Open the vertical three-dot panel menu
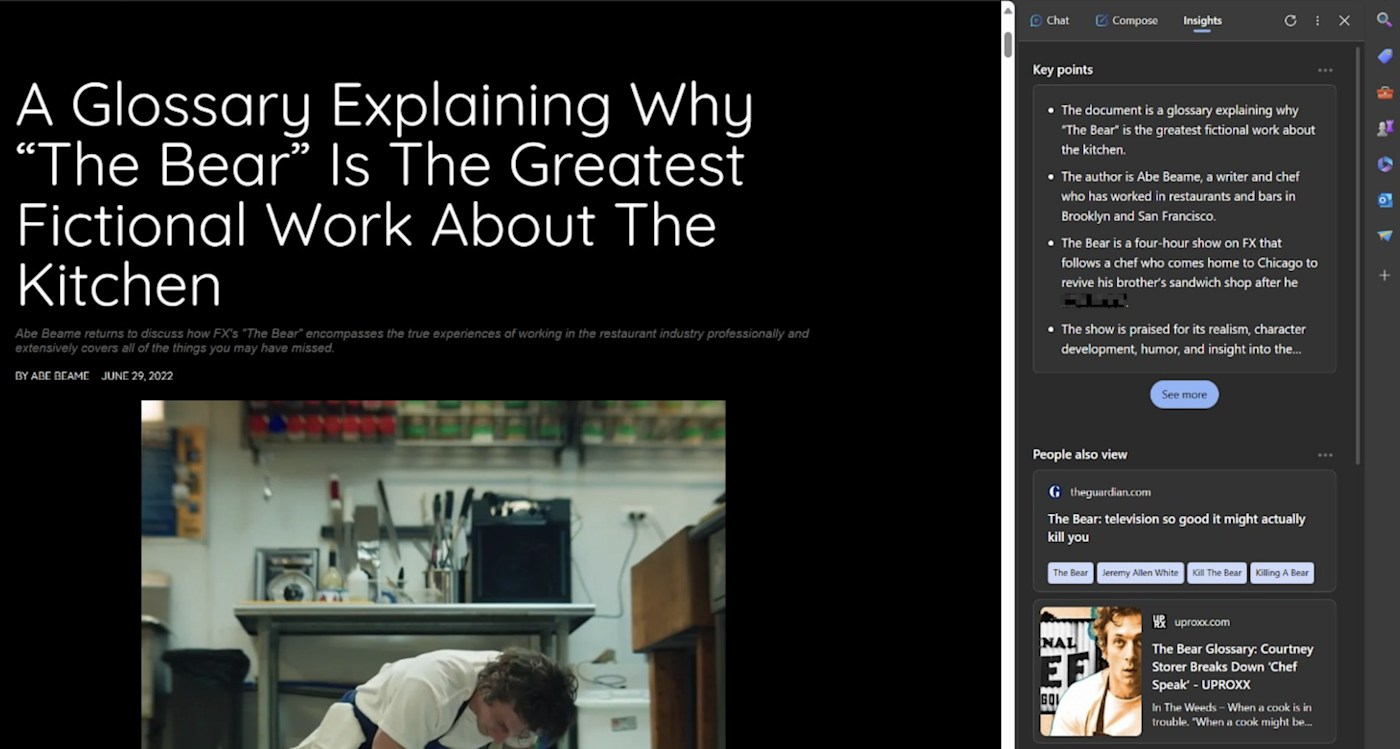Image resolution: width=1400 pixels, height=749 pixels. [1317, 21]
